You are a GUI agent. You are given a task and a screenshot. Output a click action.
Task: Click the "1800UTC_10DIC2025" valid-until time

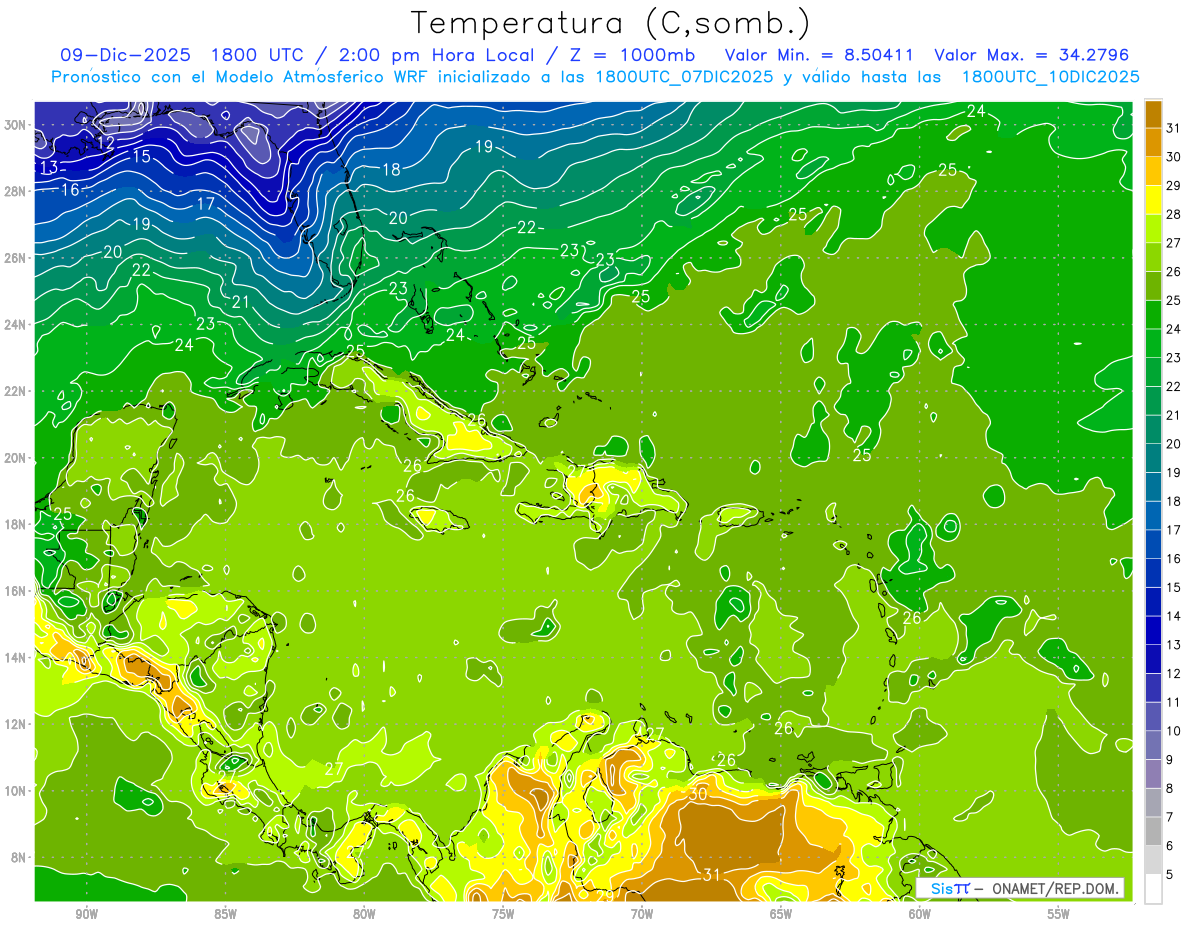point(1050,77)
